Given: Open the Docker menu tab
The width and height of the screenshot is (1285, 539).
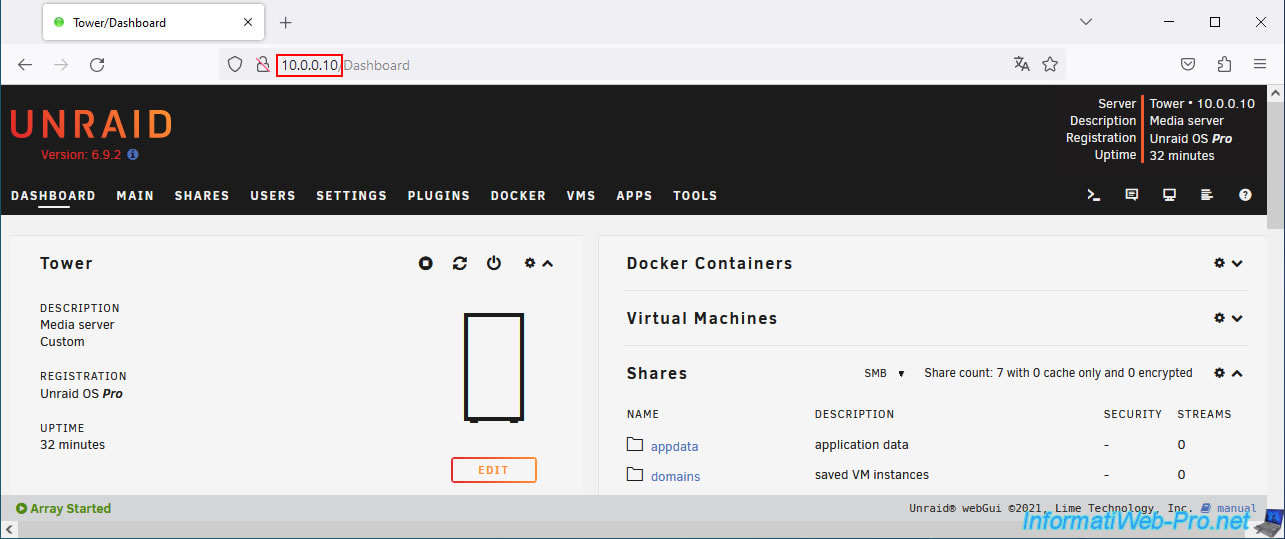Looking at the screenshot, I should pyautogui.click(x=518, y=195).
